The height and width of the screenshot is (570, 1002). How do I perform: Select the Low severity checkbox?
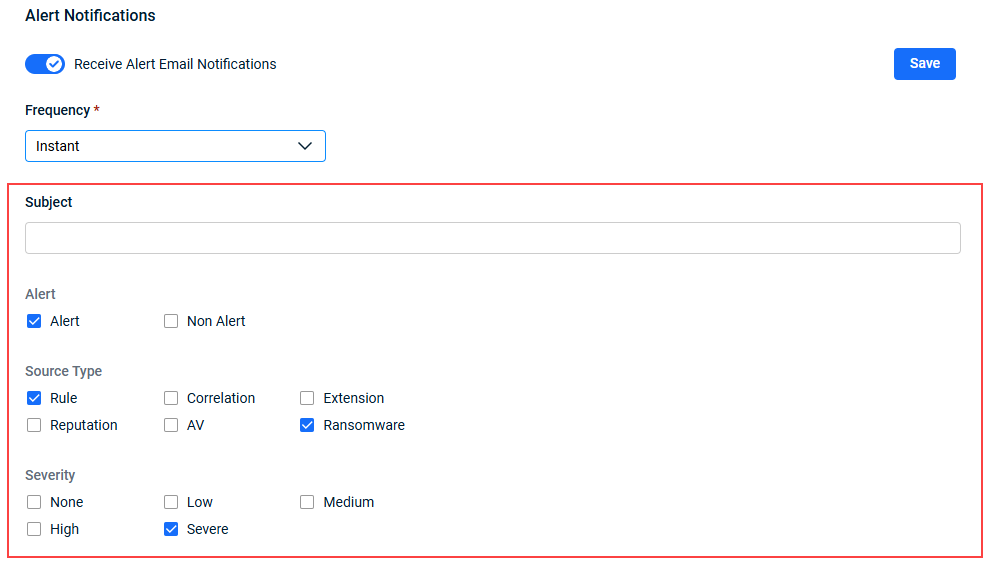pos(171,502)
